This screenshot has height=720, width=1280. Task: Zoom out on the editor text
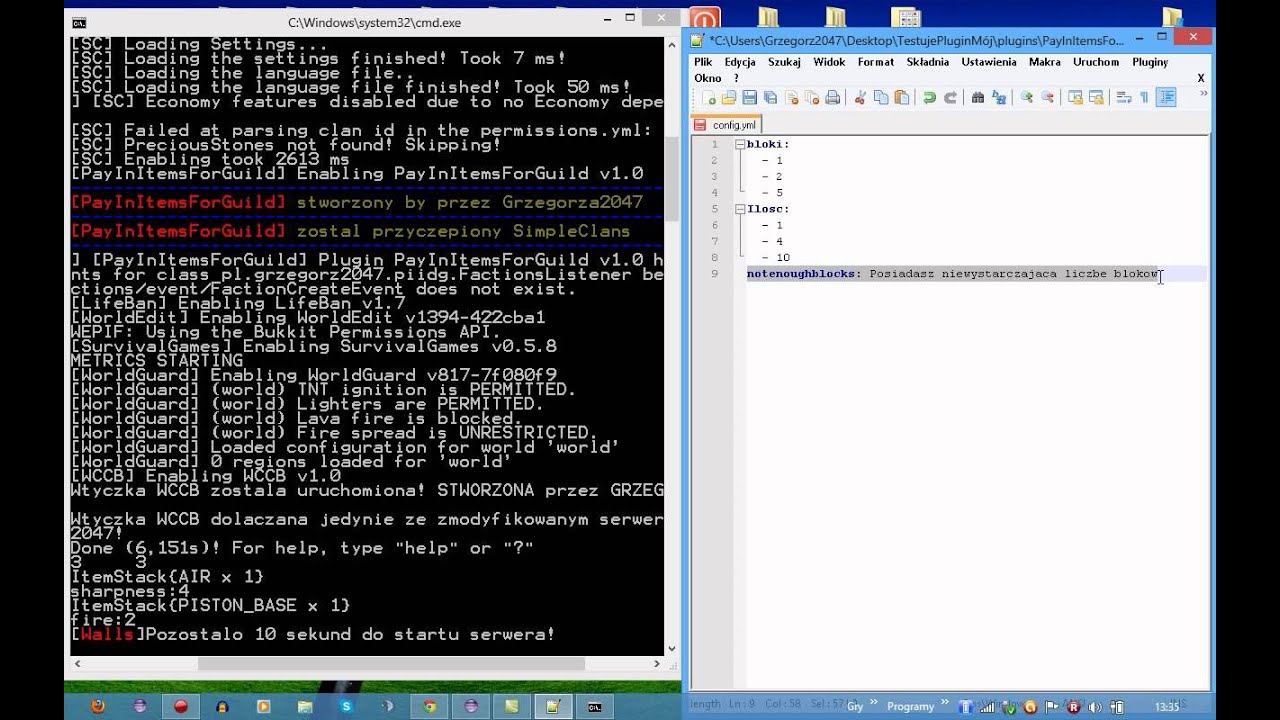pyautogui.click(x=1047, y=97)
